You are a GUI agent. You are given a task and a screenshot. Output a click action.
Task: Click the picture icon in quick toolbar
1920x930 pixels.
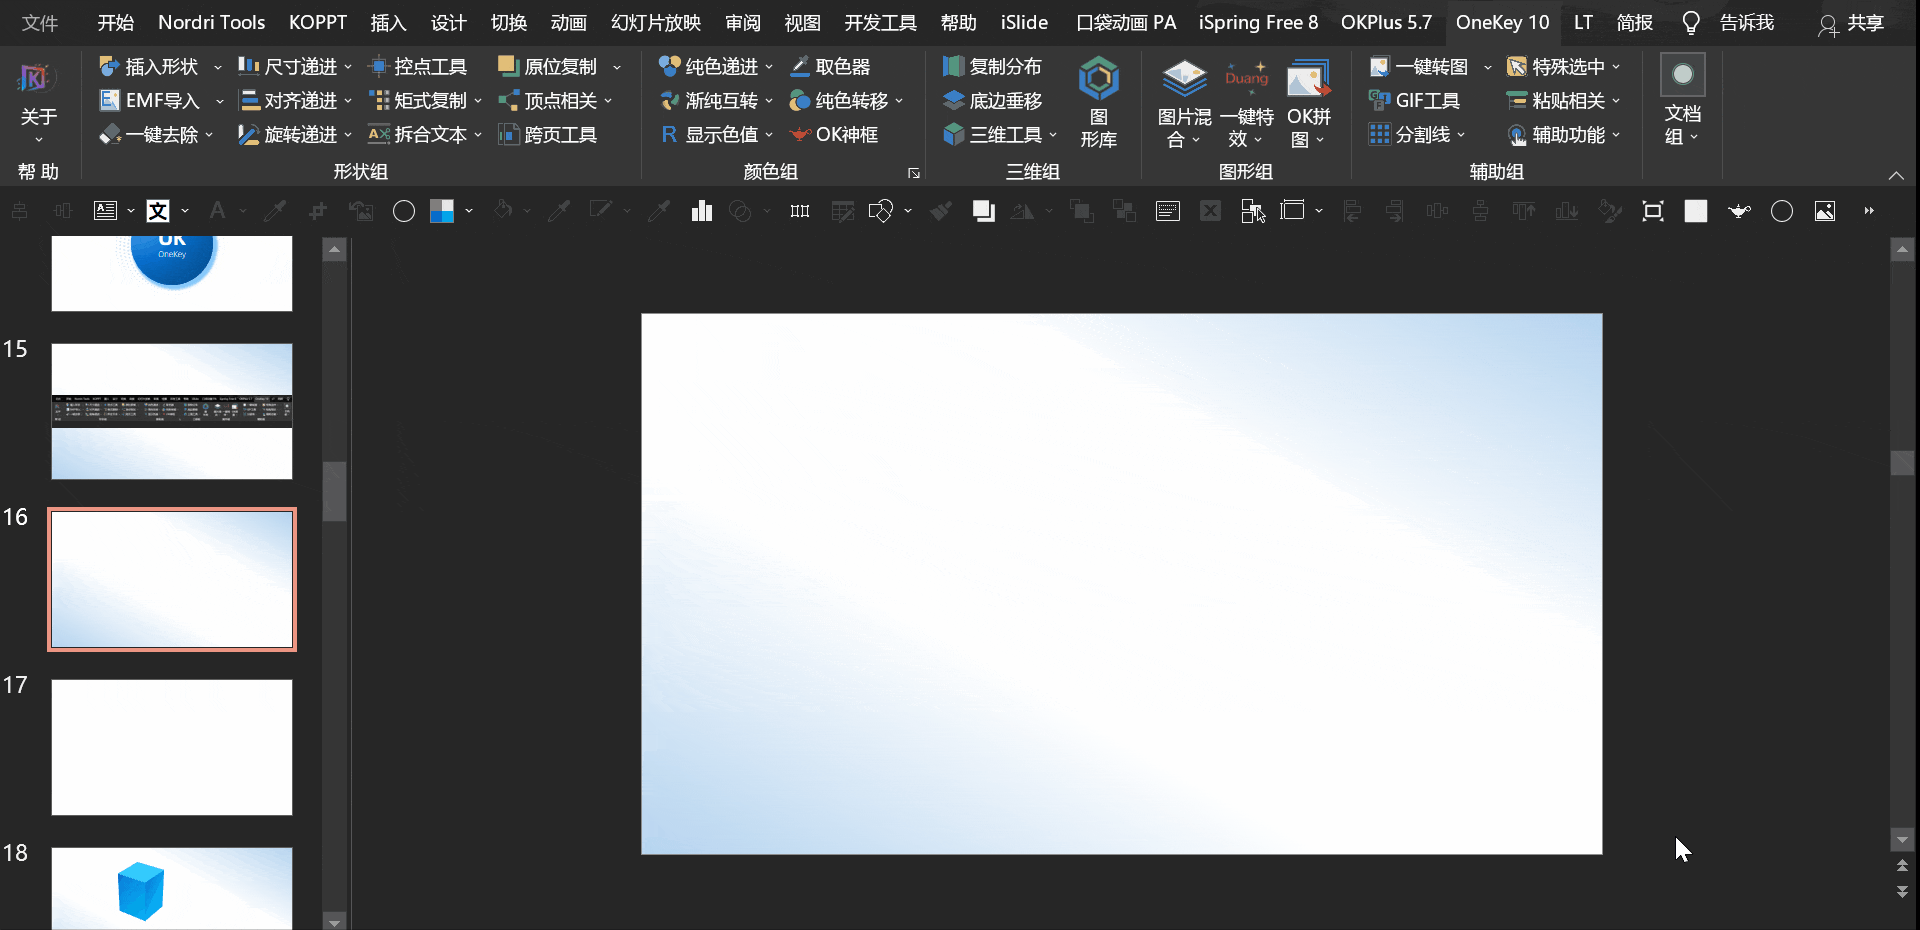1825,211
